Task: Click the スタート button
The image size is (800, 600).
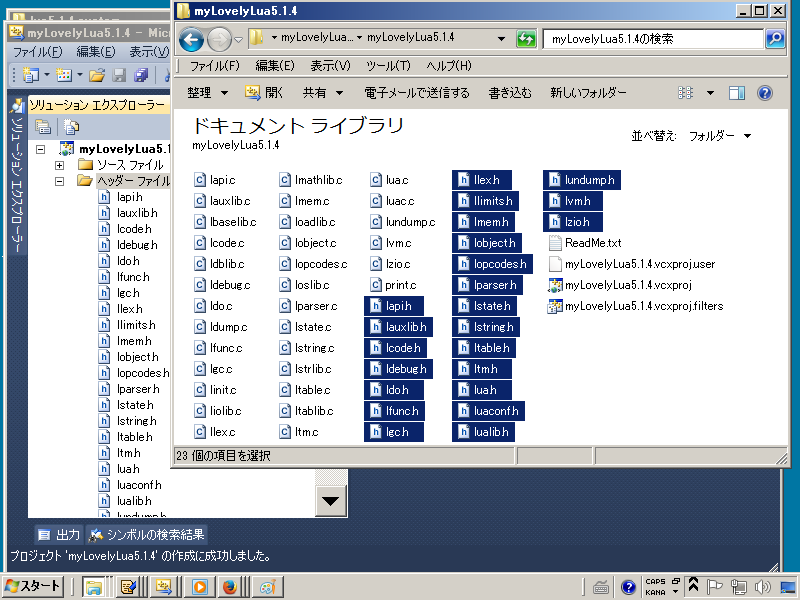Action: (x=33, y=587)
